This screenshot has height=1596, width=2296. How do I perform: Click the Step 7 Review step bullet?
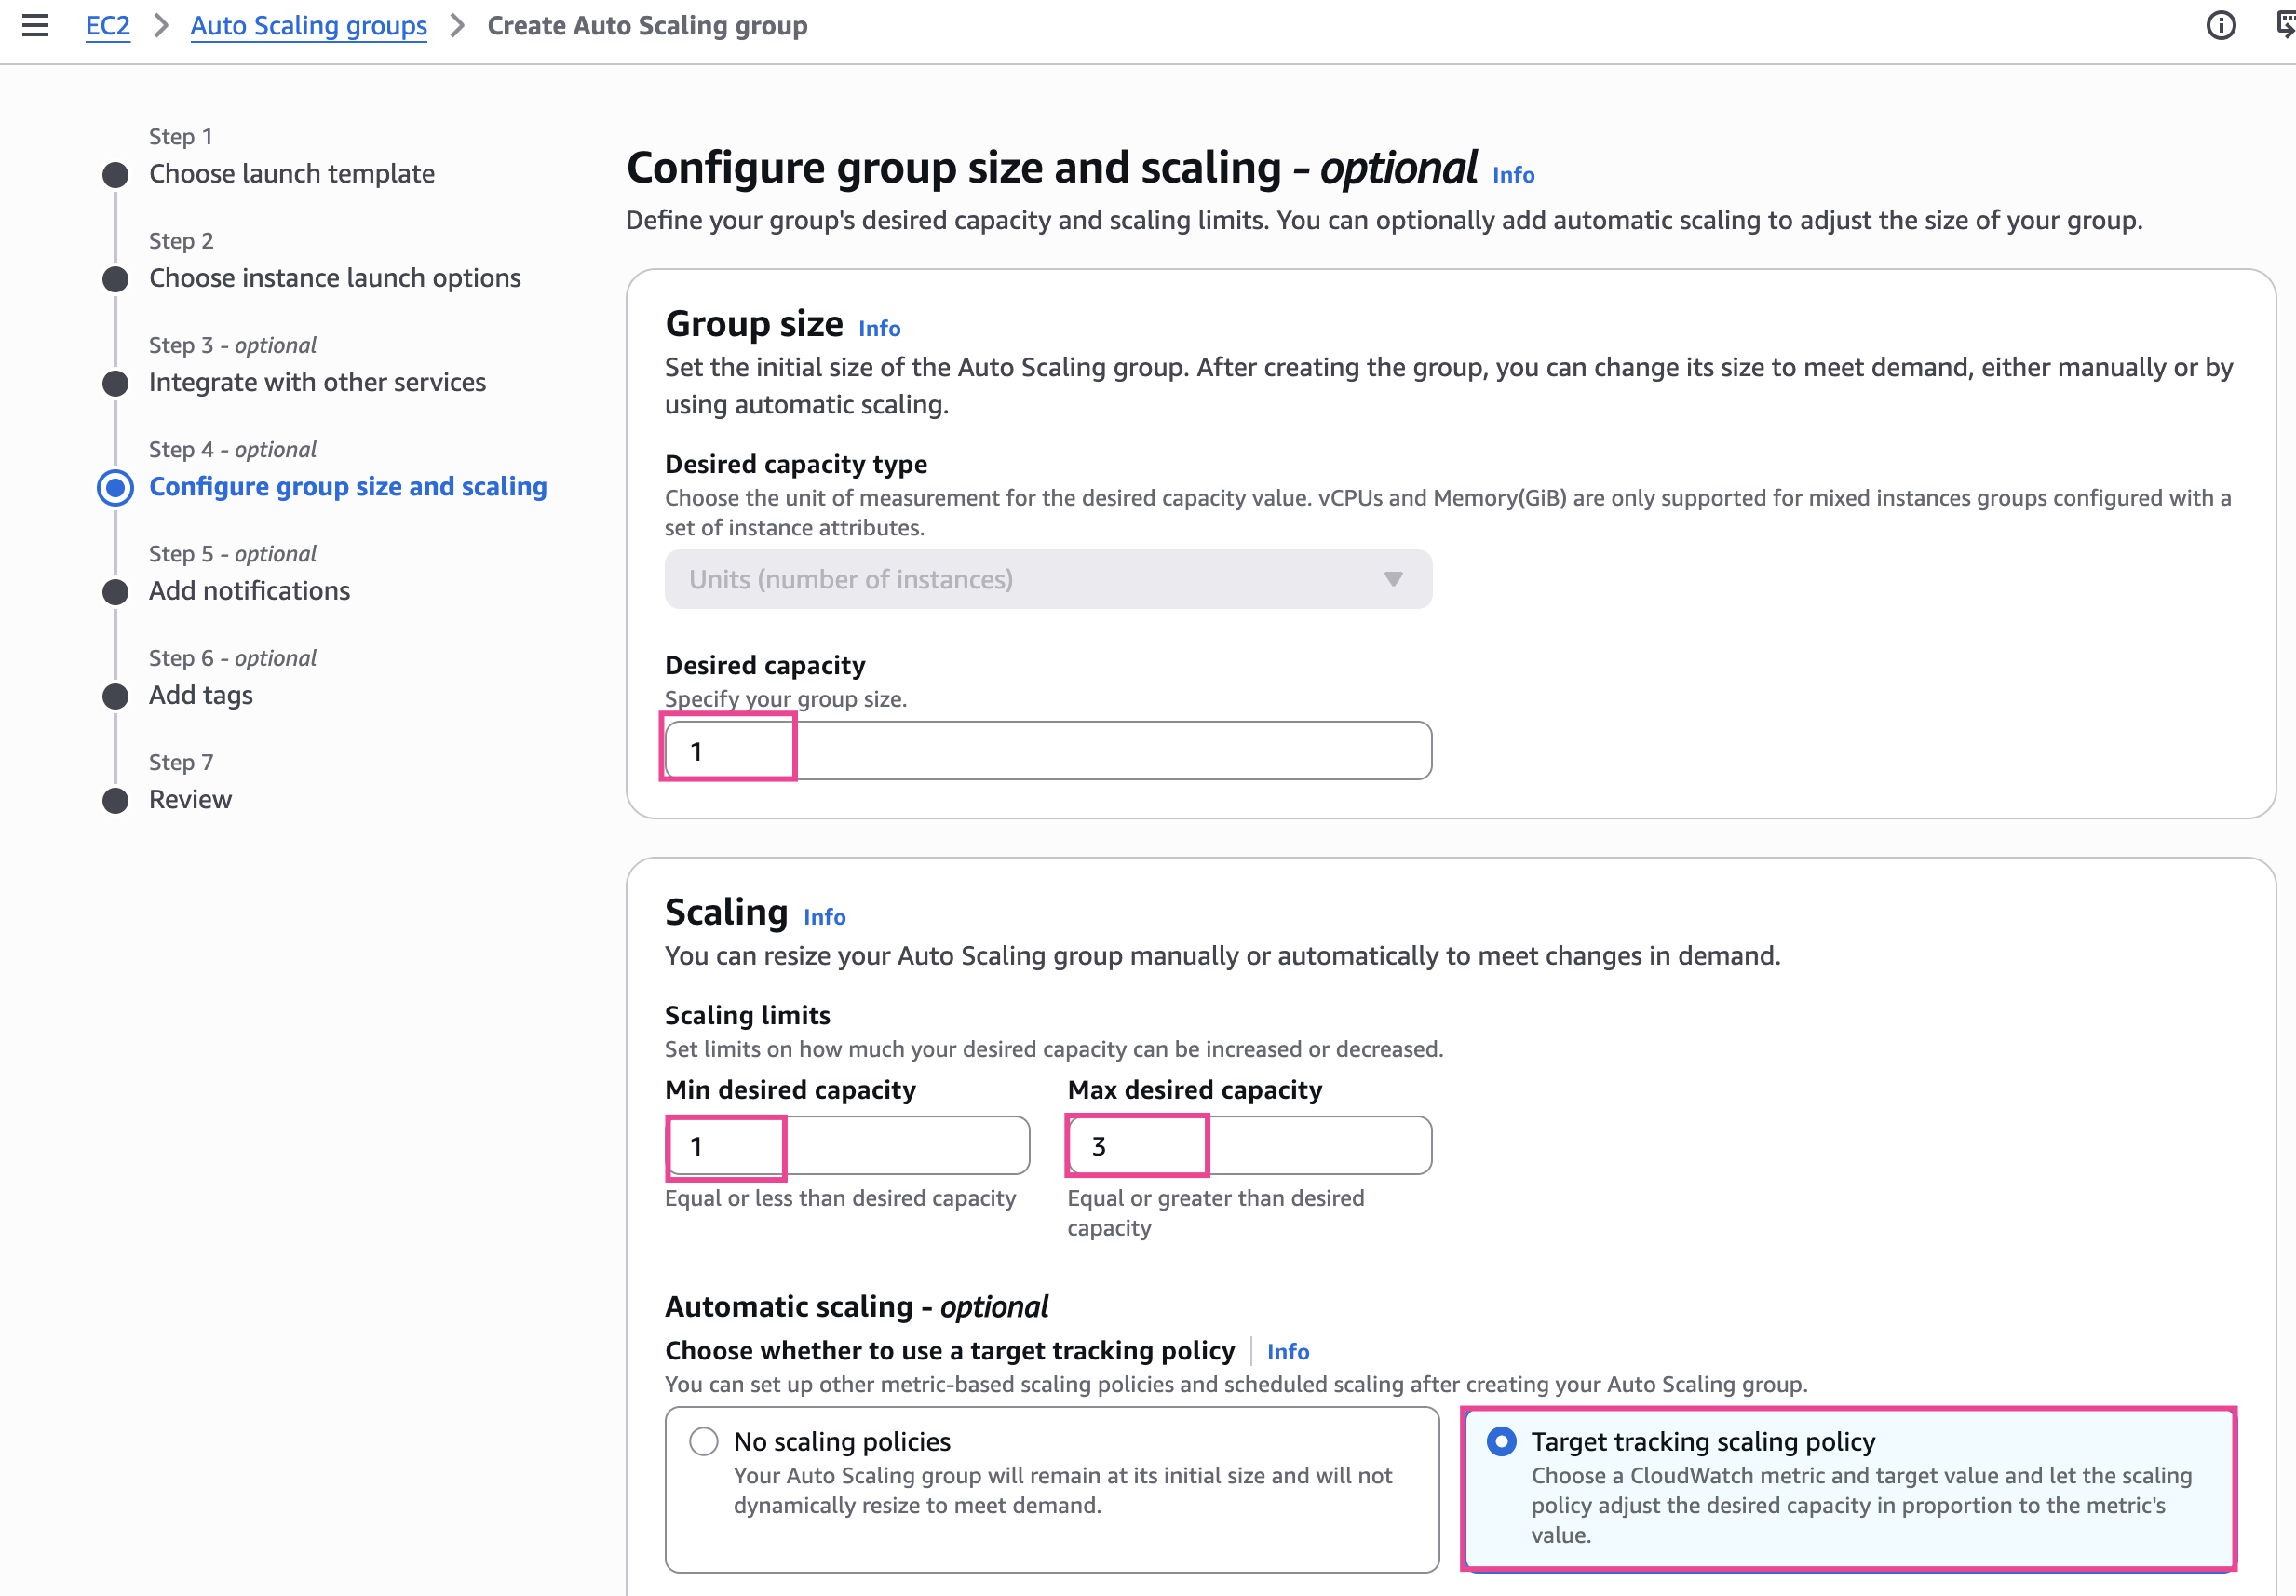pos(116,801)
